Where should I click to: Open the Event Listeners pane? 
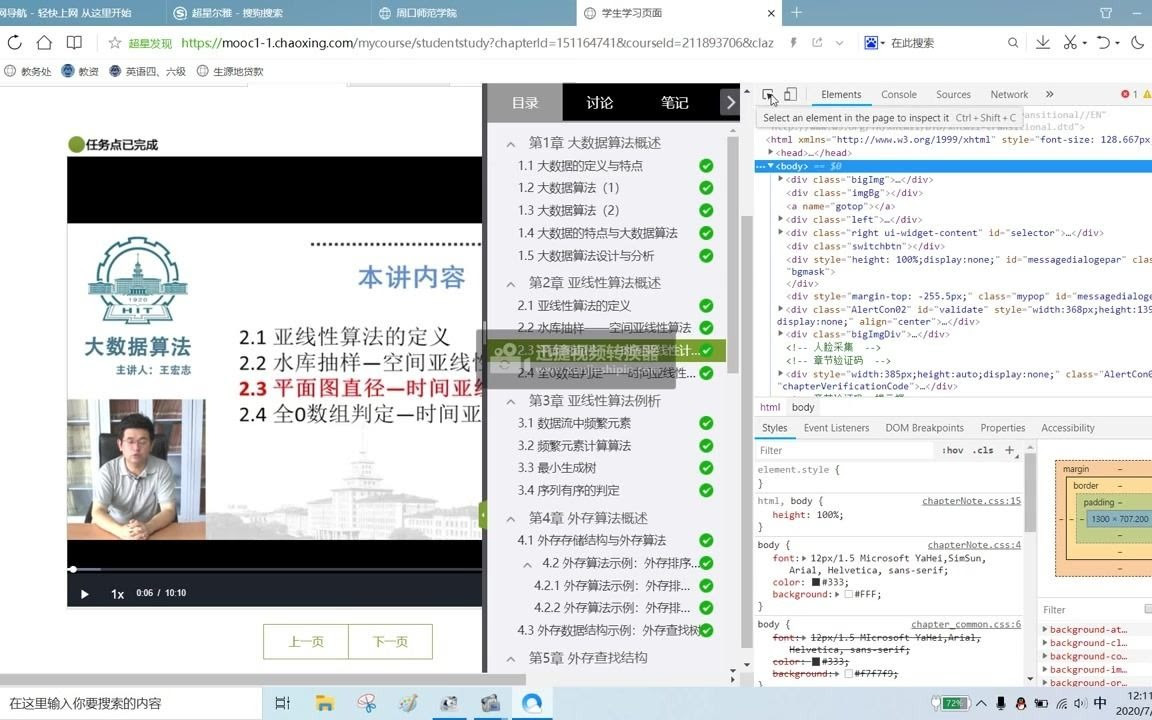point(836,428)
